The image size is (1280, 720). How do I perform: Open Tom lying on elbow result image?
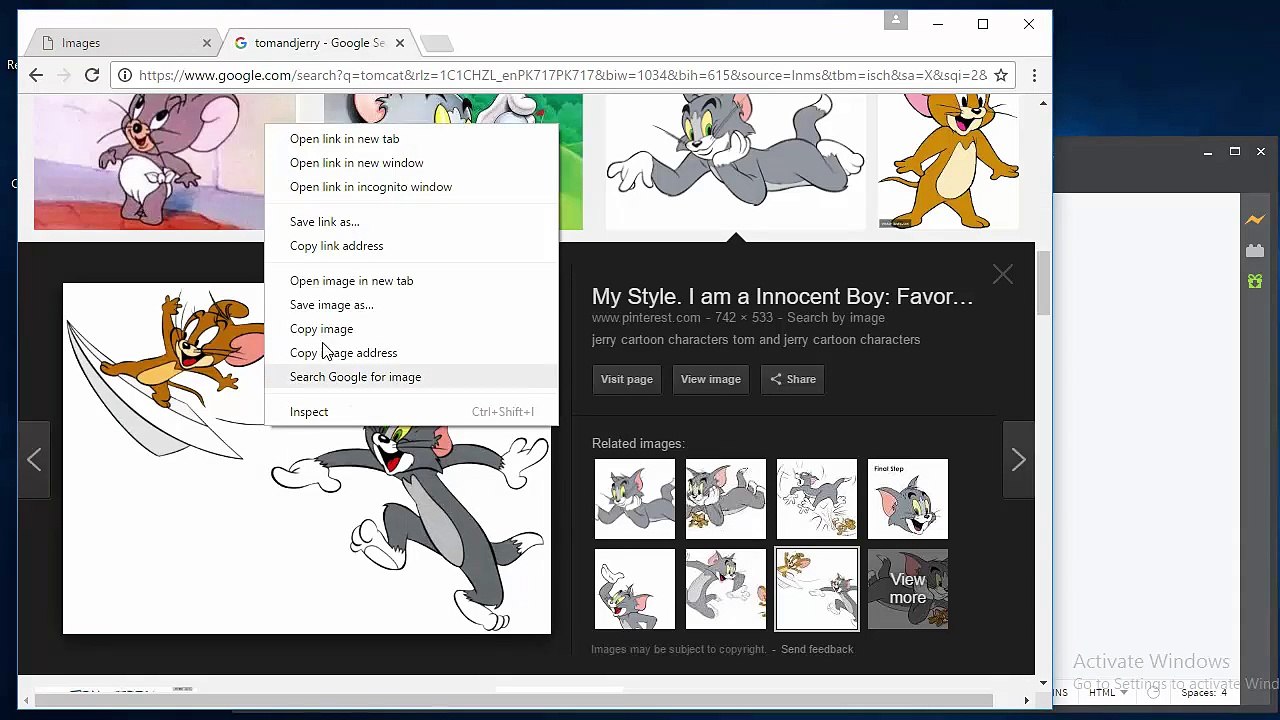click(x=736, y=162)
